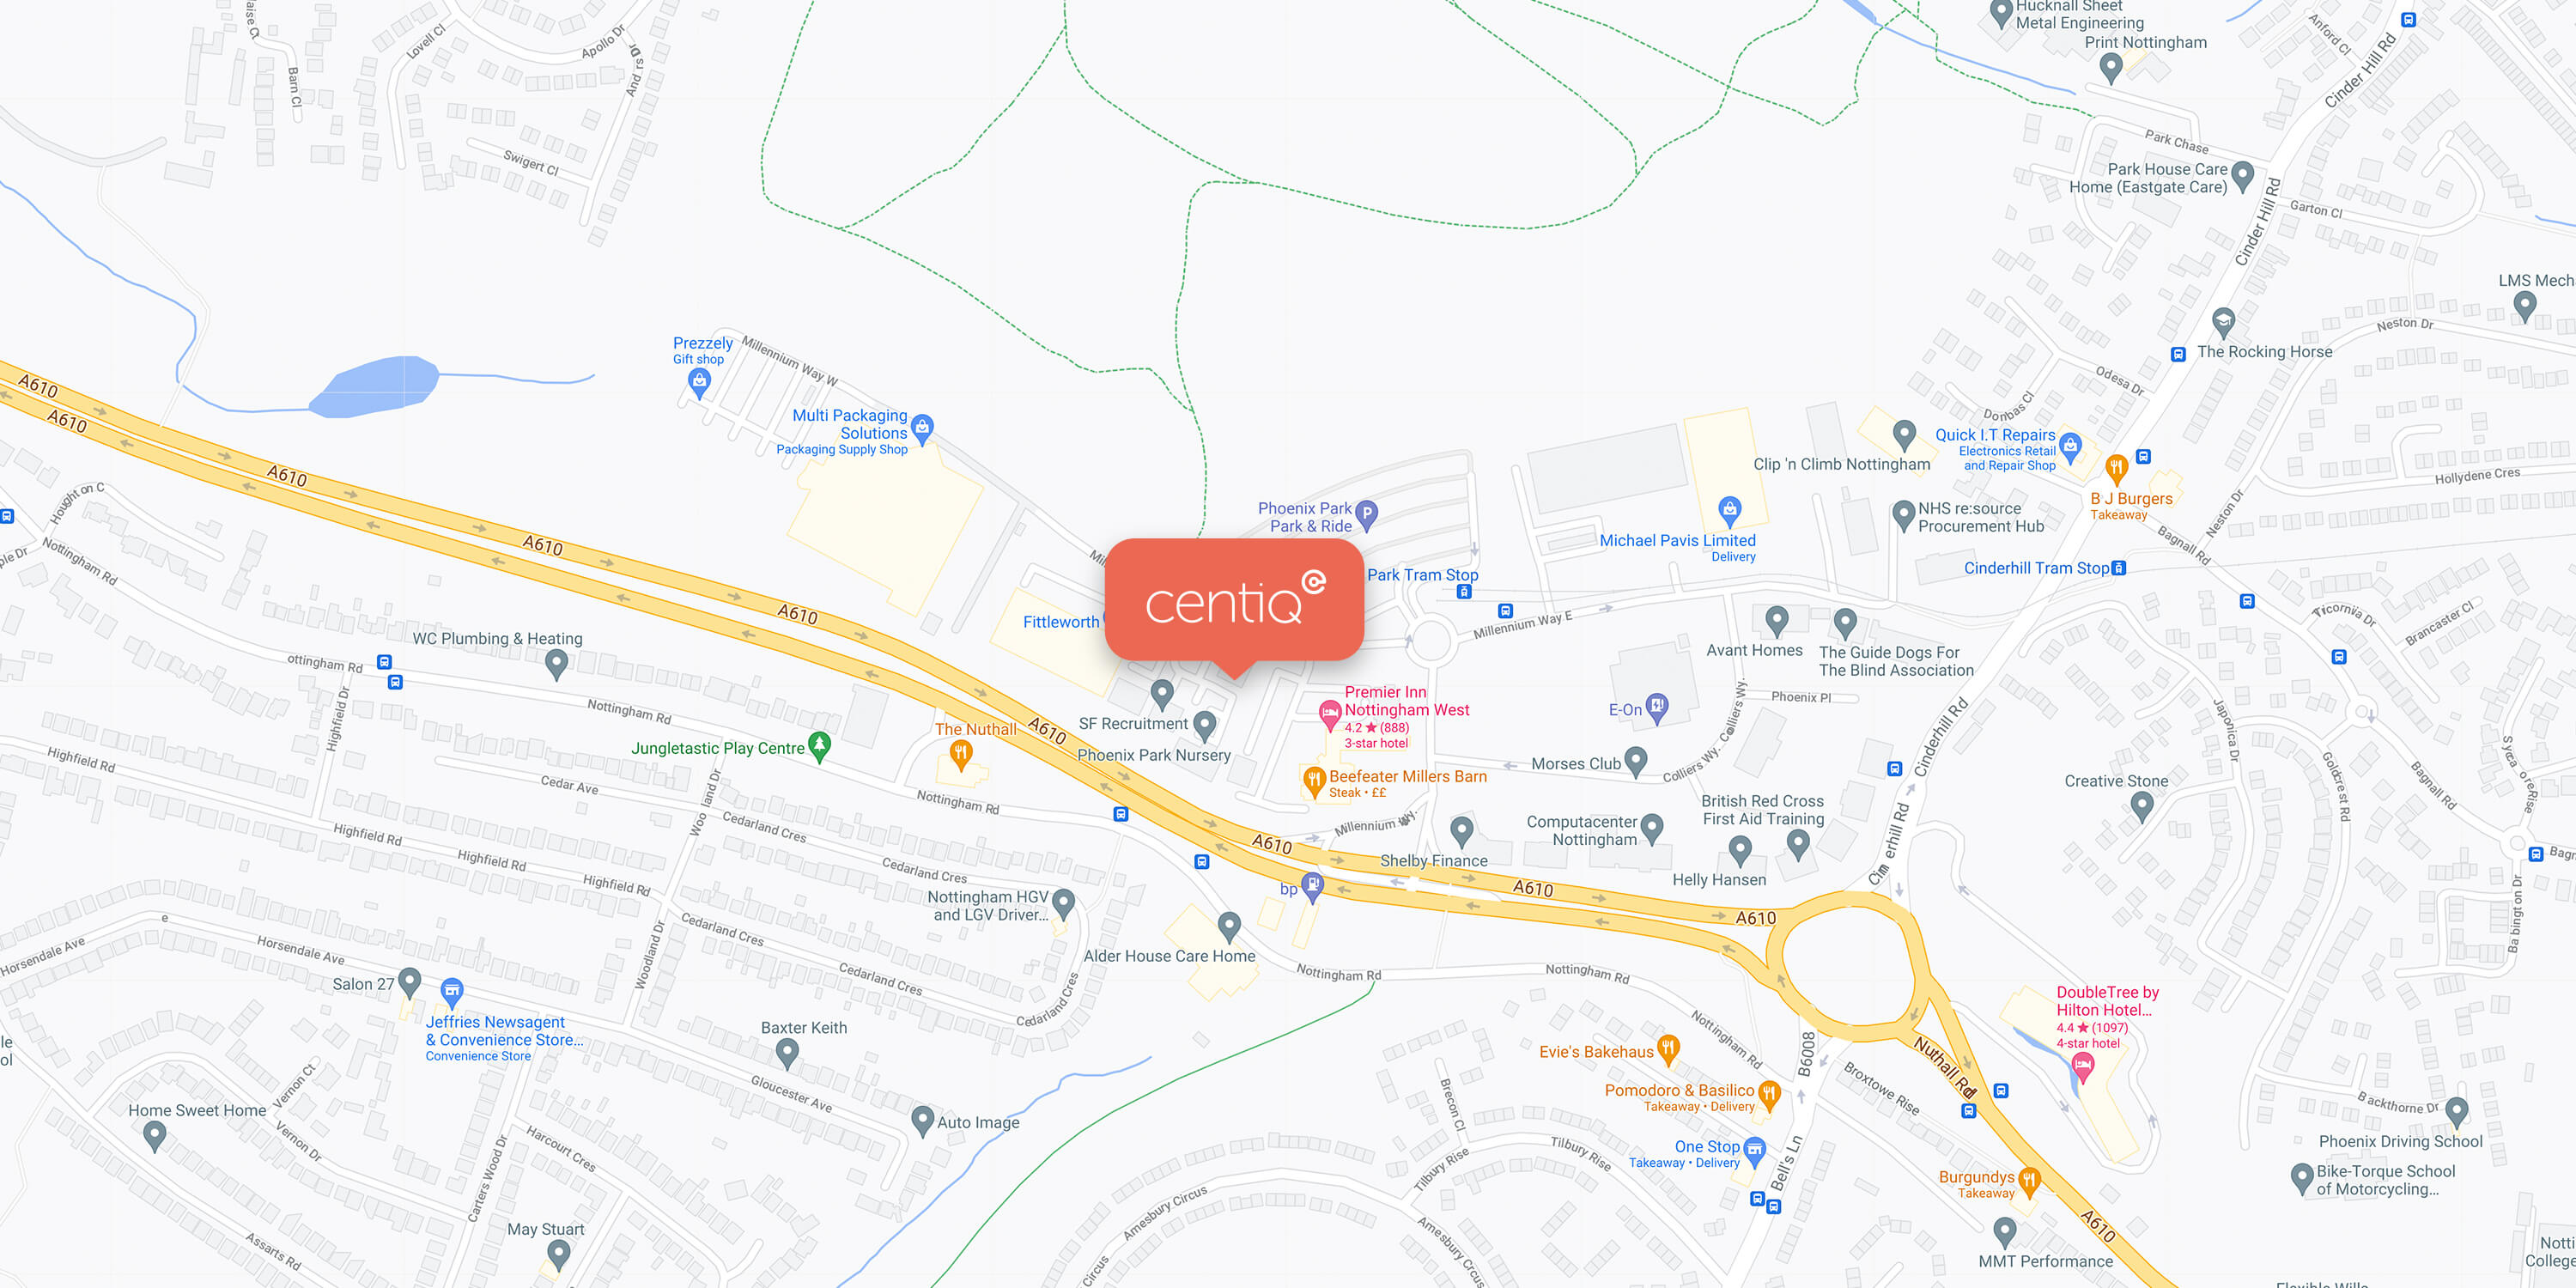Viewport: 2576px width, 1288px height.
Task: Click the Quick I.T Repairs label
Action: tap(1995, 435)
